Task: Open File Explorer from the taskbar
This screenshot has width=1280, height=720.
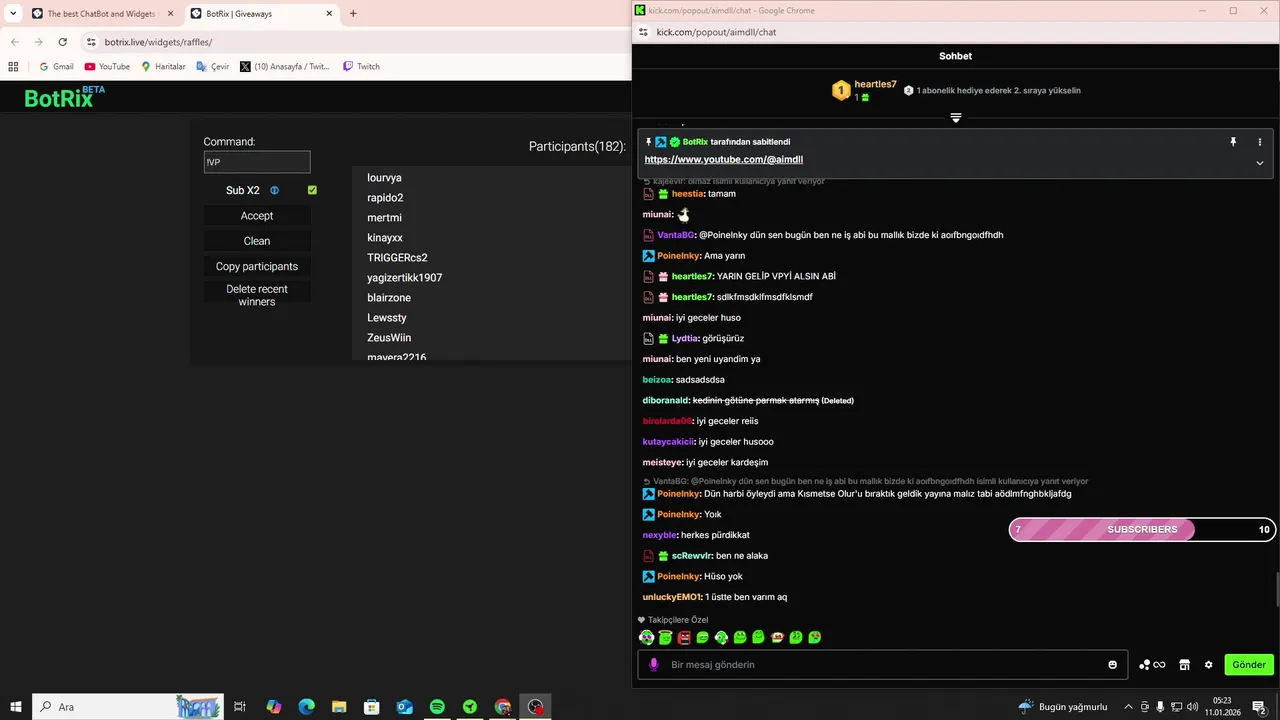Action: pos(339,707)
